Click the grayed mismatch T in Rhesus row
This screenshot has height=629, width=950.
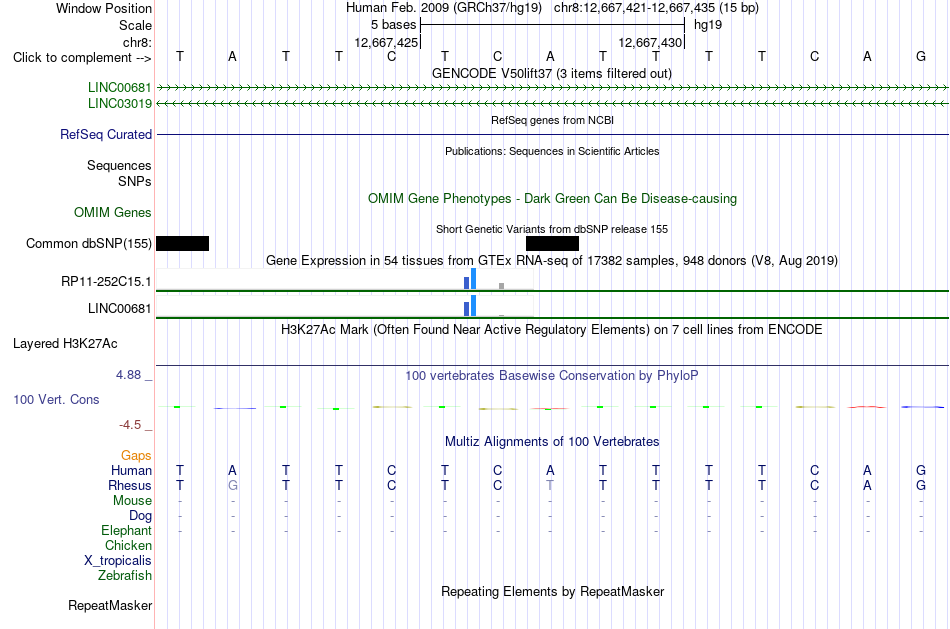(550, 486)
